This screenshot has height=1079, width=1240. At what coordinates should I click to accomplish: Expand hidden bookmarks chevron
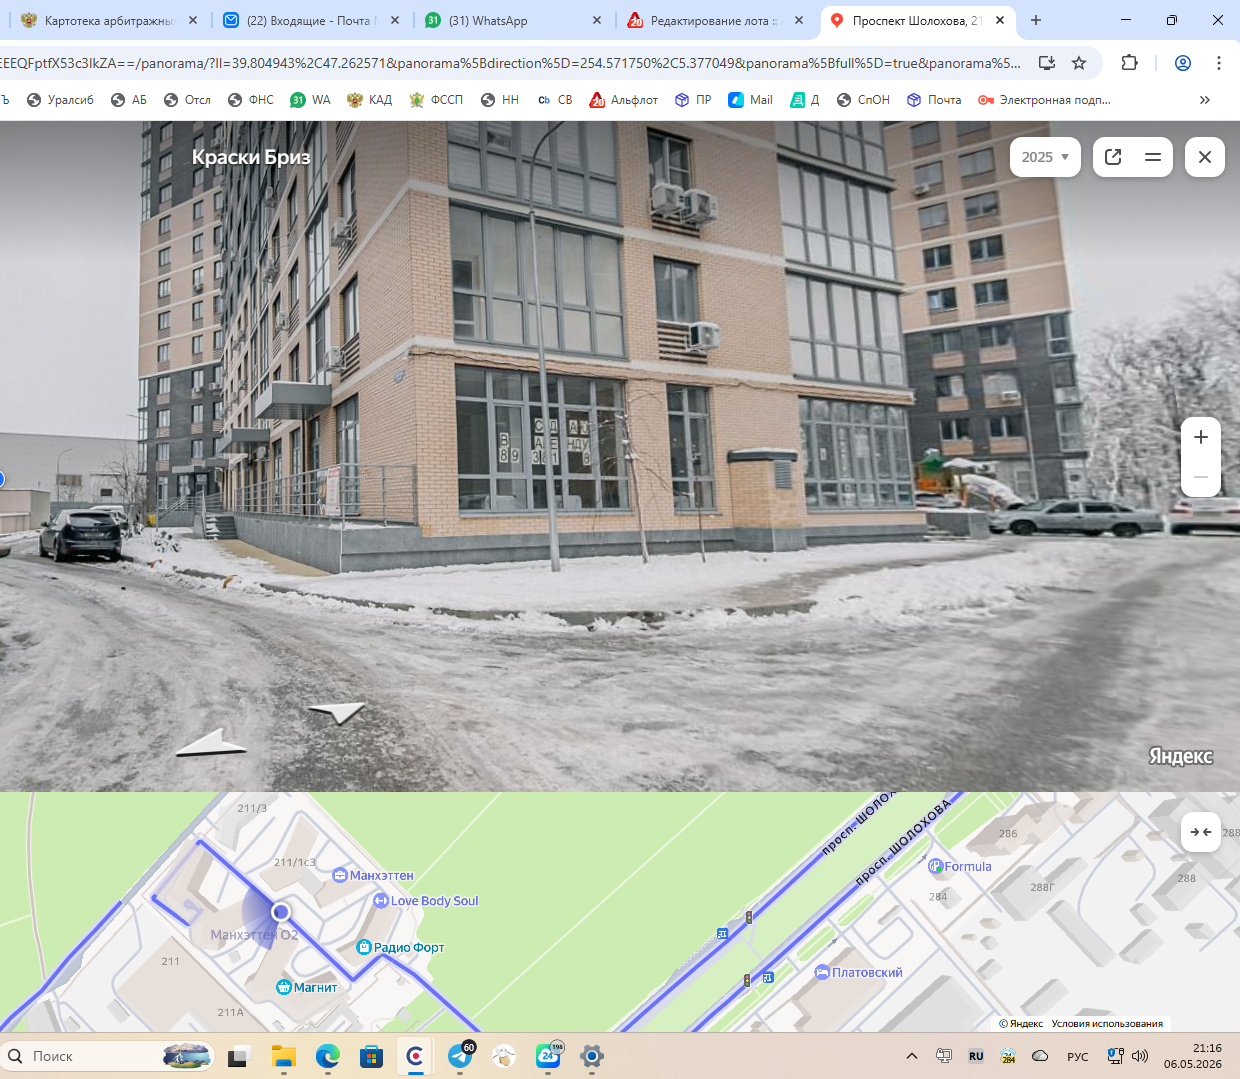click(1205, 100)
